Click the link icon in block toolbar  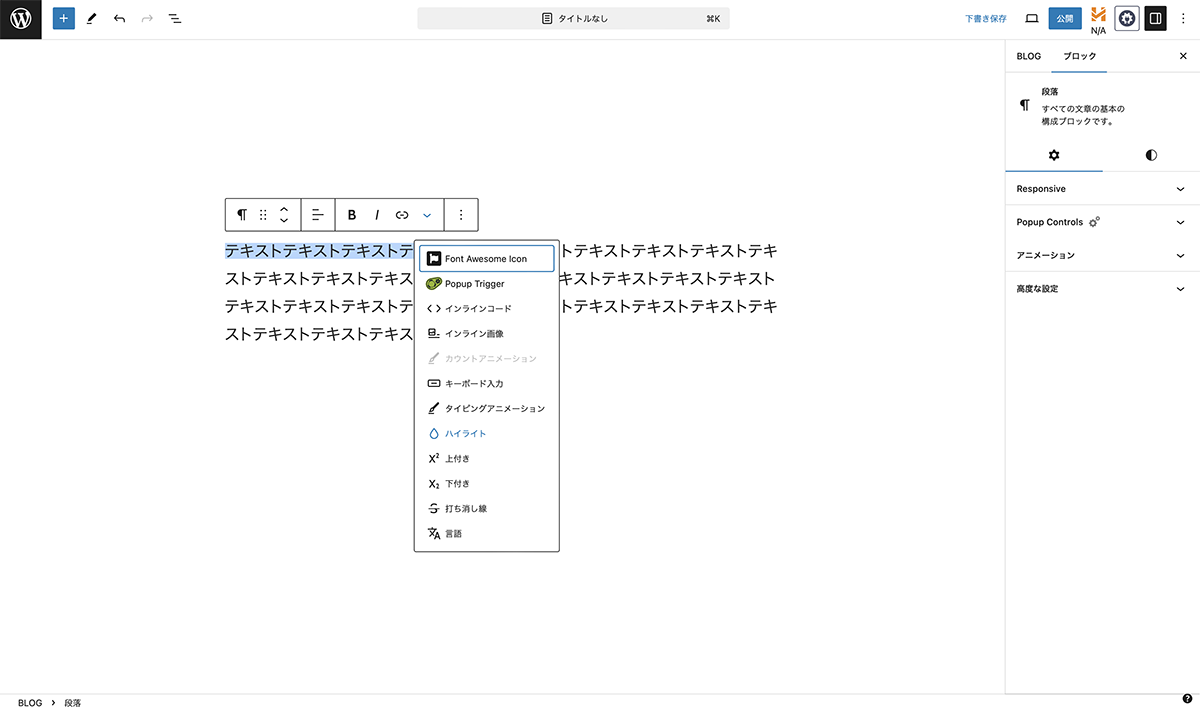[402, 215]
